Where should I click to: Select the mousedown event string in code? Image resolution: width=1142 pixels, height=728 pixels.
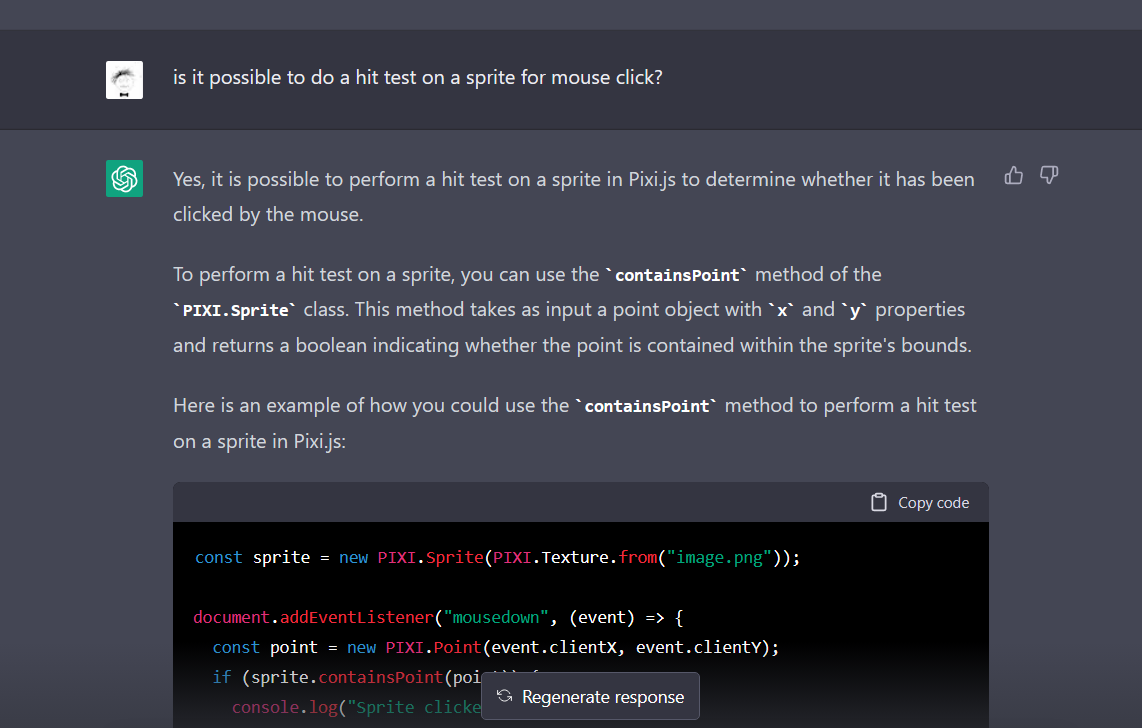coord(496,617)
